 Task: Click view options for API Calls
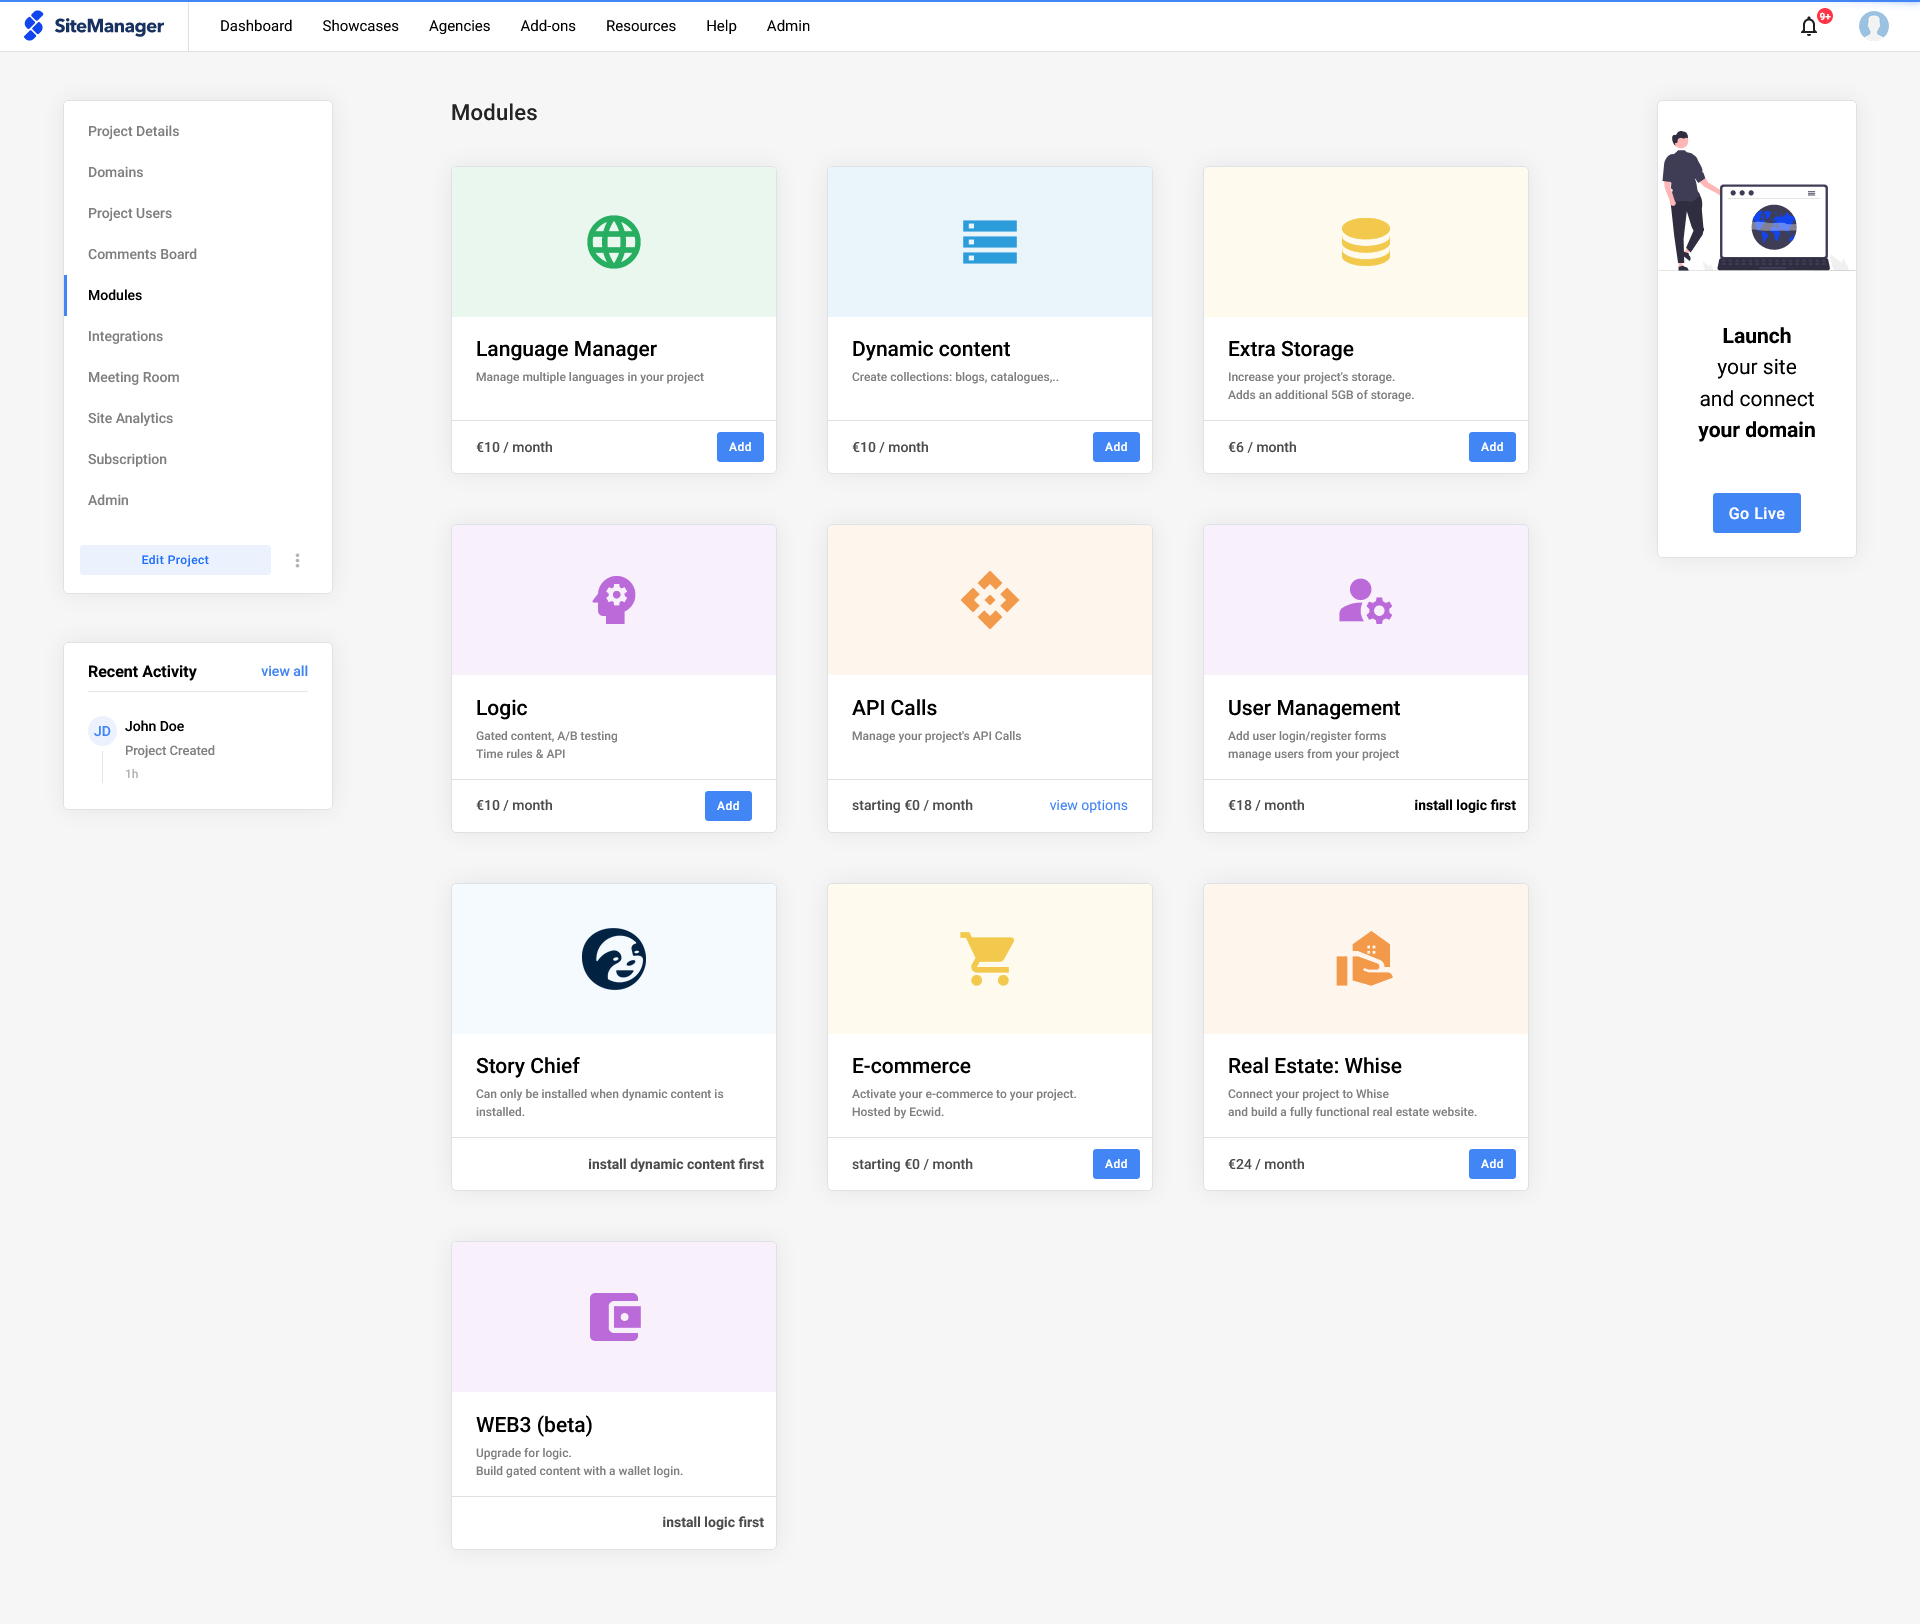click(1088, 805)
